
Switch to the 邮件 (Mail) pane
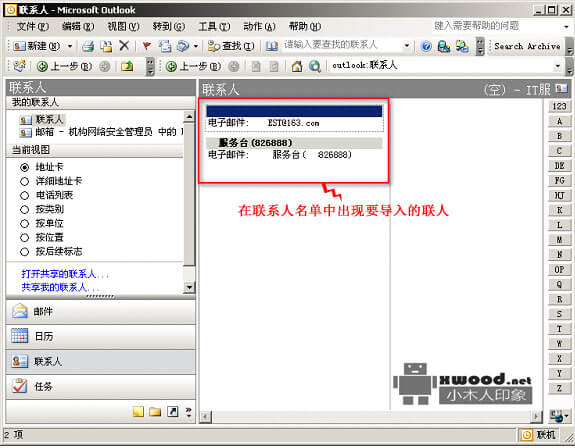coord(100,312)
